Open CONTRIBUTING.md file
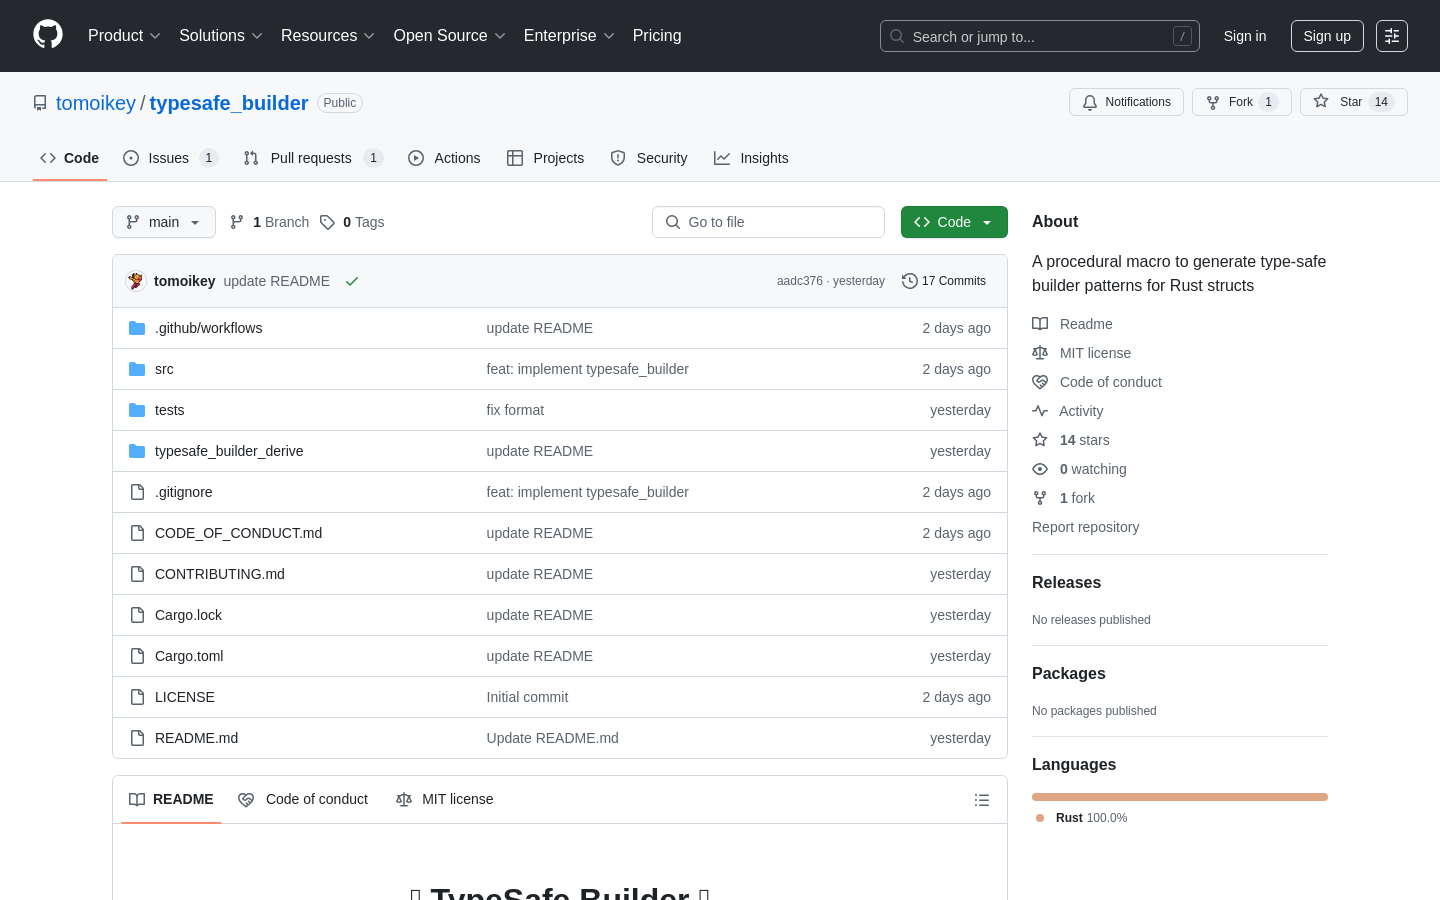The image size is (1440, 900). pos(220,574)
